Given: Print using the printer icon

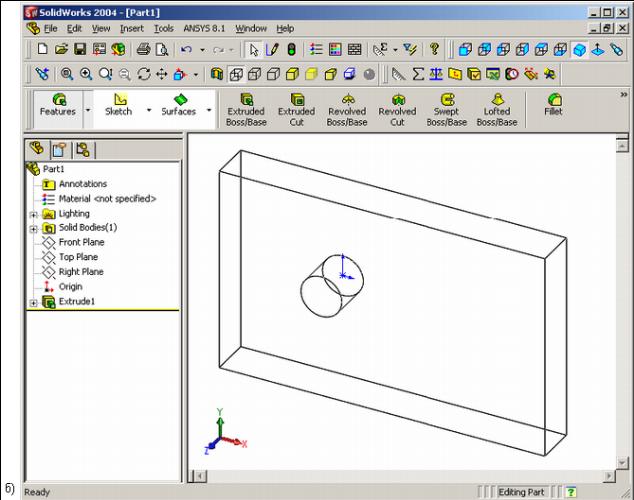Looking at the screenshot, I should (143, 49).
